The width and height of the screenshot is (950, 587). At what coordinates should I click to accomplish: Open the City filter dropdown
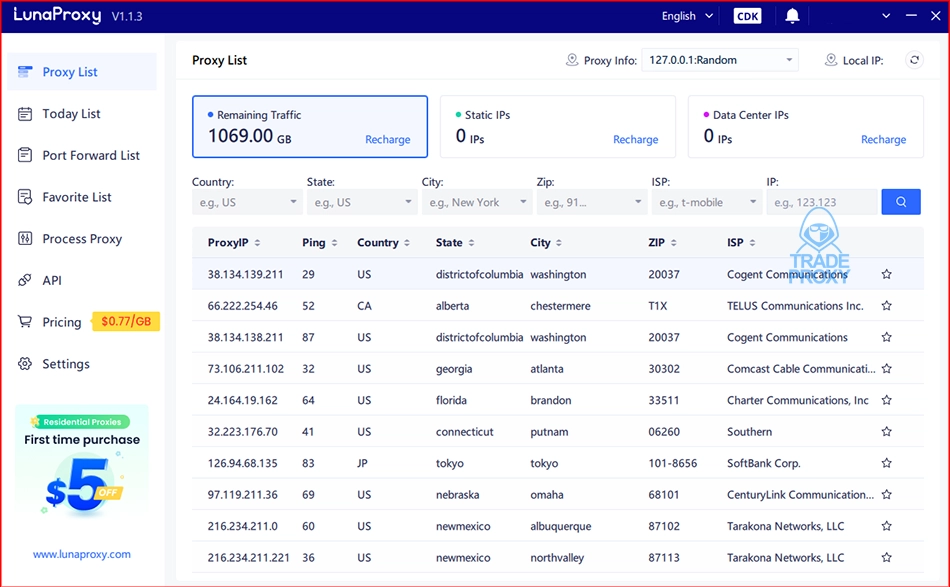(x=477, y=202)
